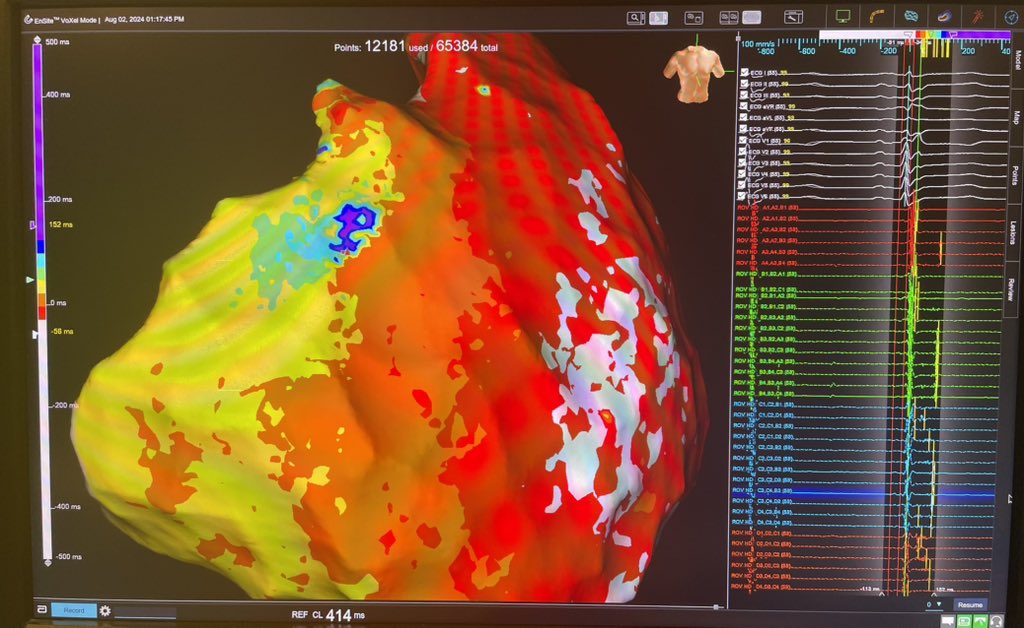The image size is (1024, 628).
Task: Toggle the ECG aVL channel checkbox
Action: 743,118
